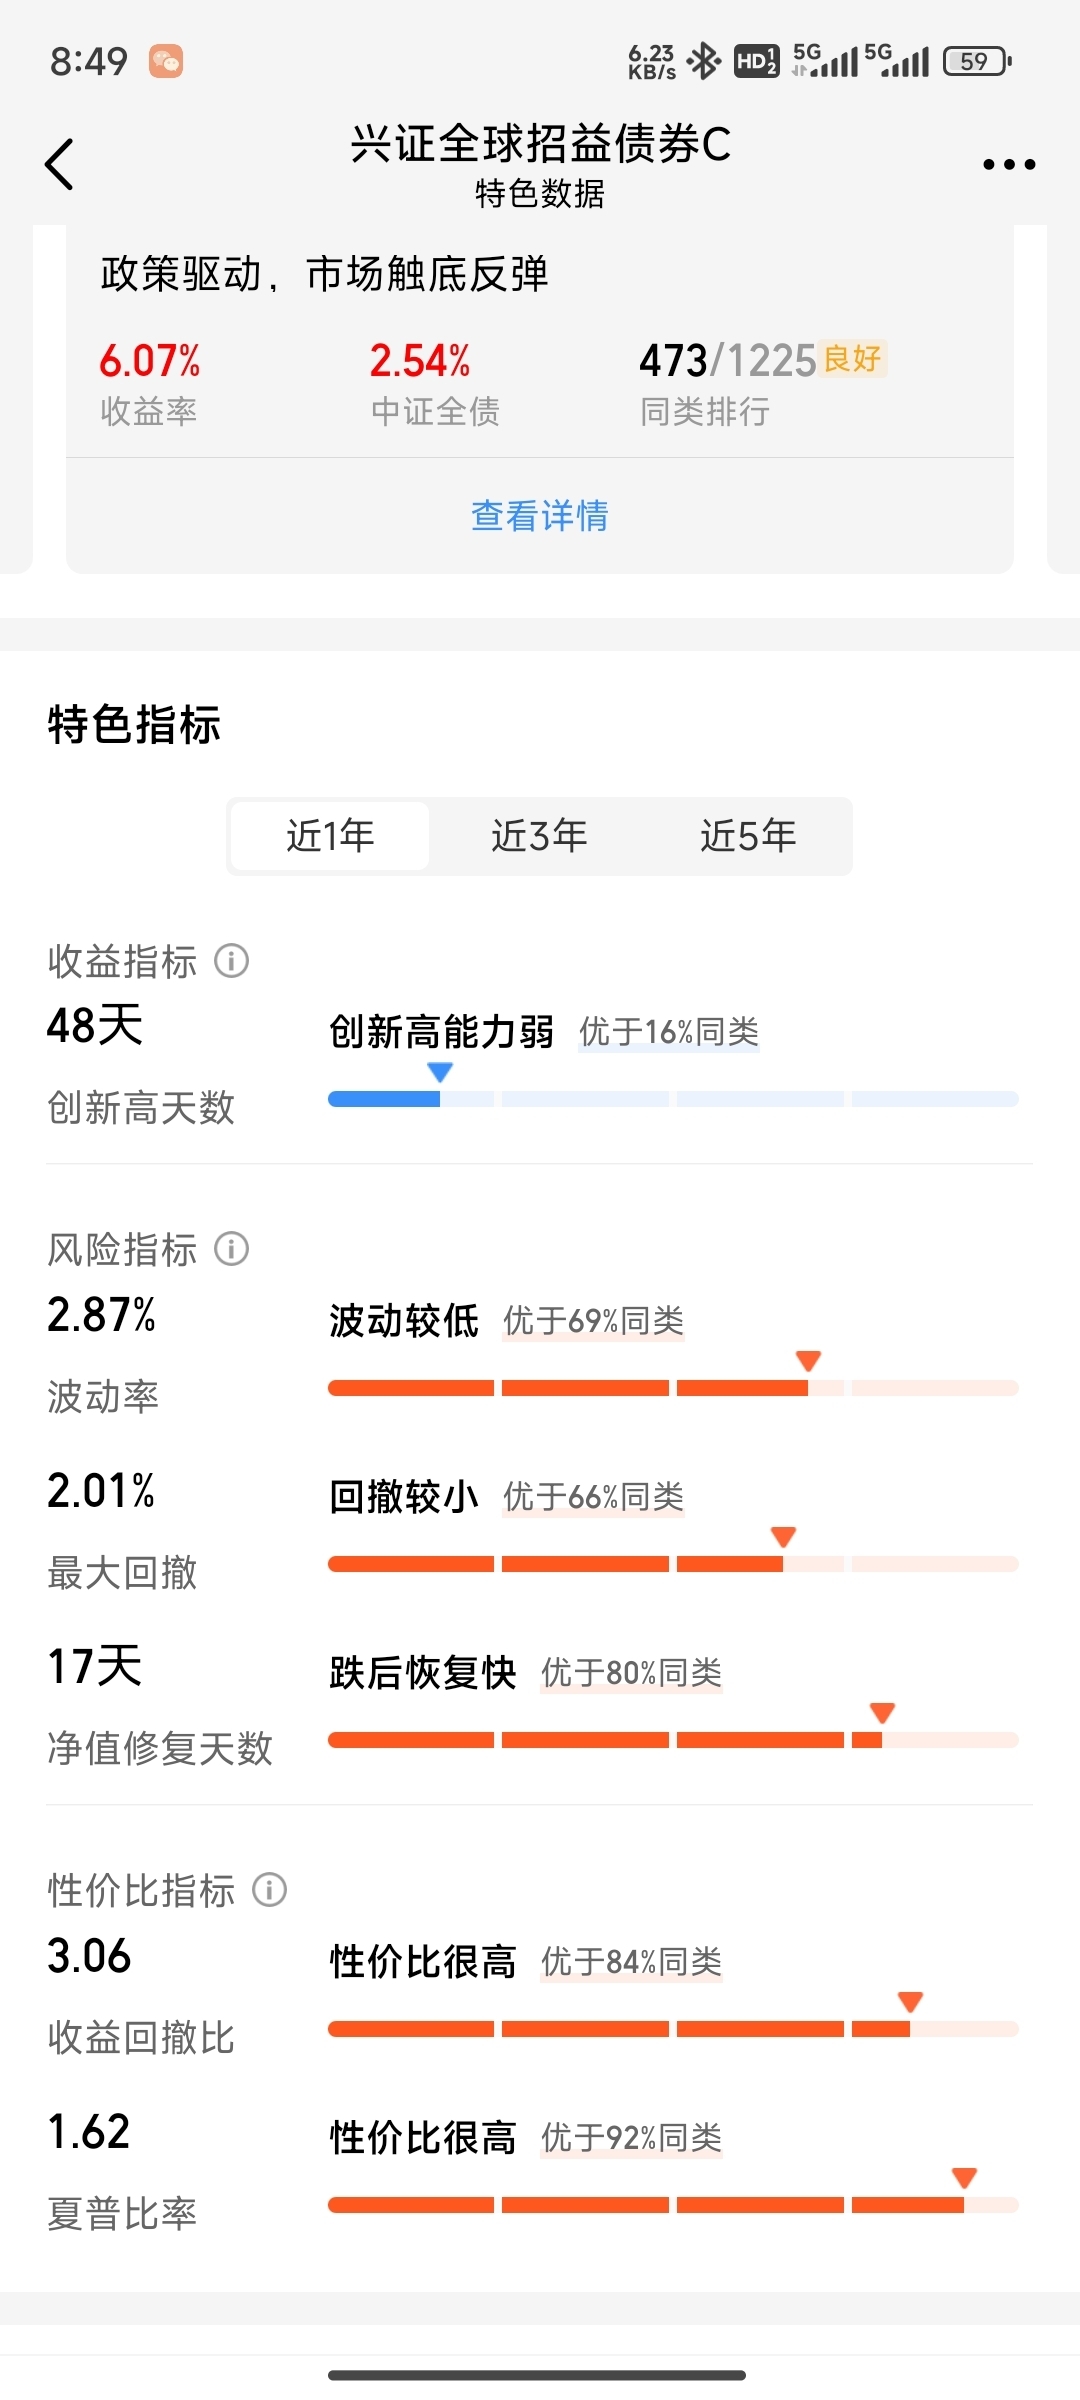The width and height of the screenshot is (1080, 2400).
Task: Tap the 优于92%同类 label for 夏普比率
Action: click(631, 2138)
